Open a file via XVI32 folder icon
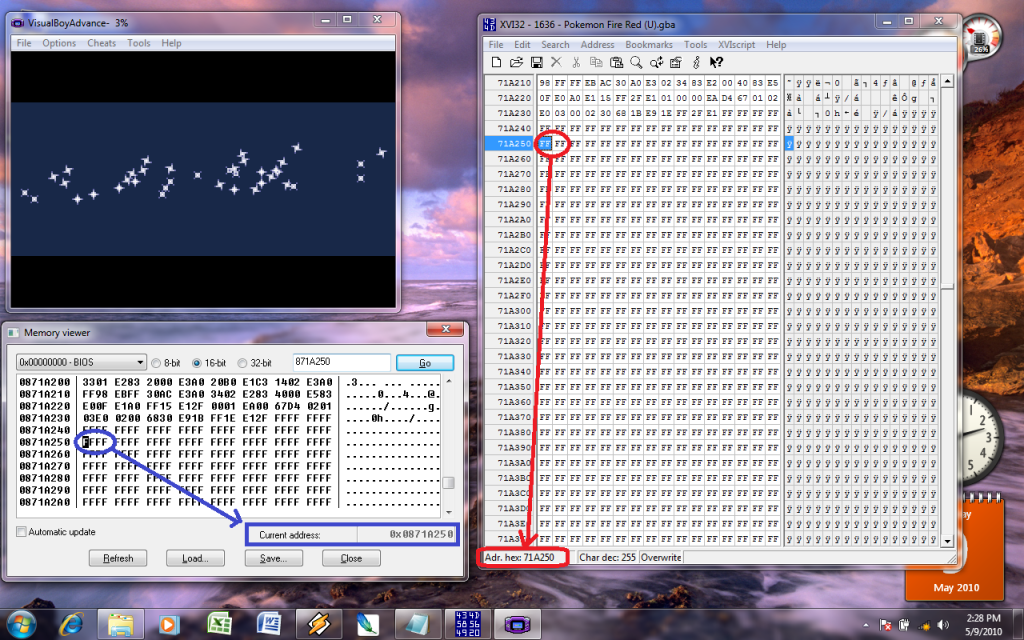 pyautogui.click(x=517, y=63)
